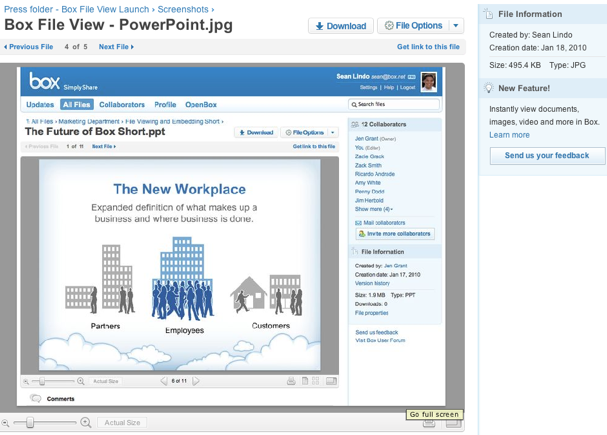Image resolution: width=607 pixels, height=435 pixels.
Task: Click collaborator 'Amy White'
Action: pyautogui.click(x=368, y=183)
